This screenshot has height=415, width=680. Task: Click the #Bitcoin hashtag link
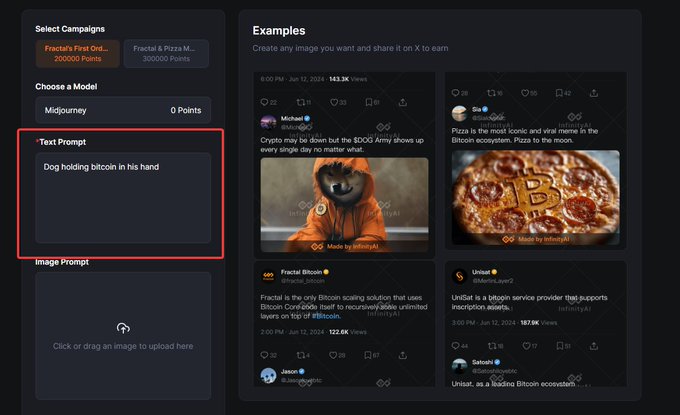pos(326,316)
